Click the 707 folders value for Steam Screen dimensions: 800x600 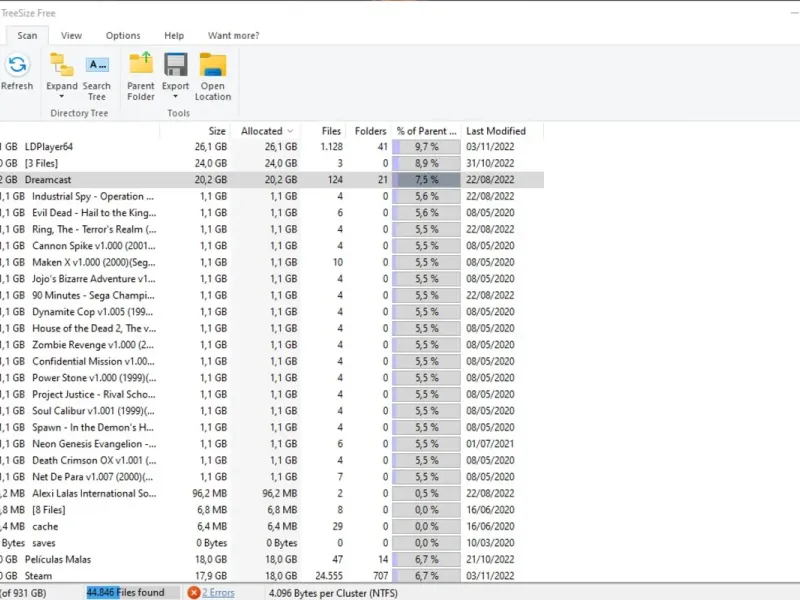(381, 576)
